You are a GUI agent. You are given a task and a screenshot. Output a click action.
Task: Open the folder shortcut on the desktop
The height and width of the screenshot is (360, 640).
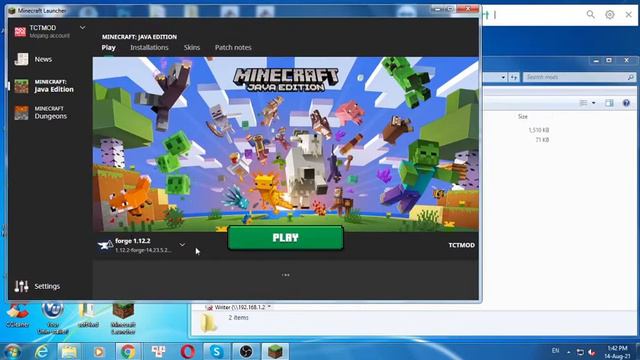88,316
